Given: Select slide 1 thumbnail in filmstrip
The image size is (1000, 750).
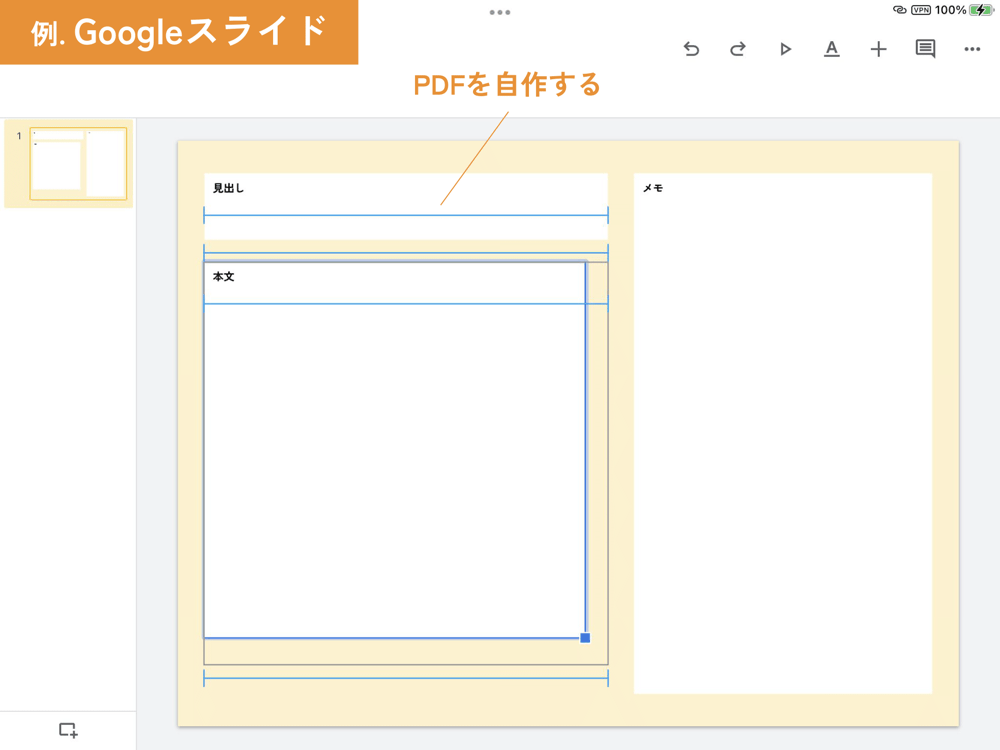Looking at the screenshot, I should (x=78, y=164).
